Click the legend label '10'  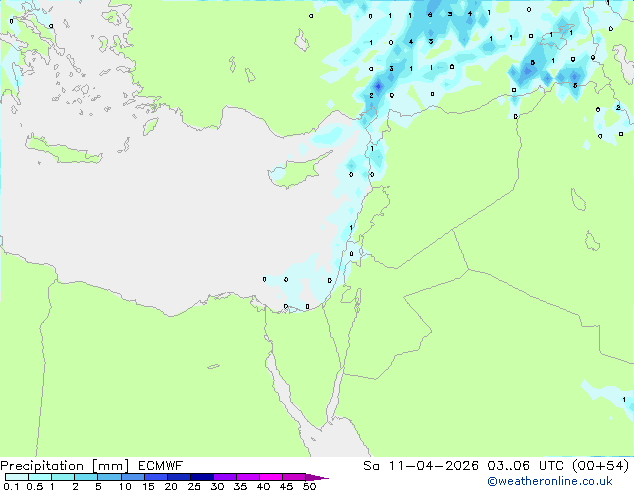click(125, 486)
